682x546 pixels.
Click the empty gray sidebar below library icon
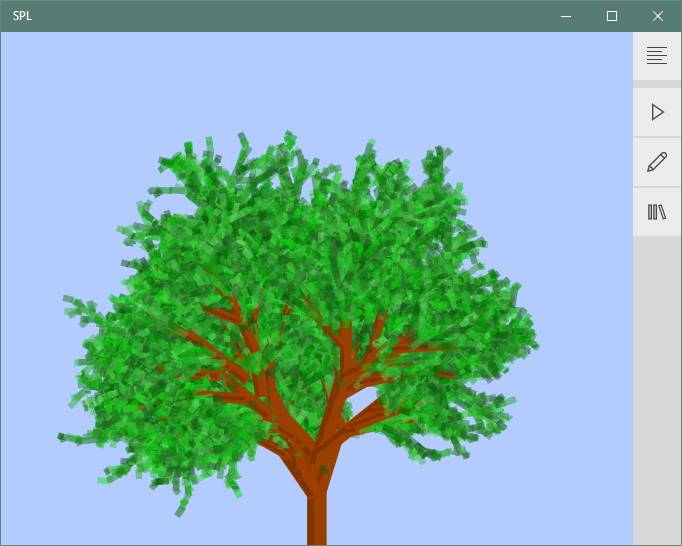(657, 390)
